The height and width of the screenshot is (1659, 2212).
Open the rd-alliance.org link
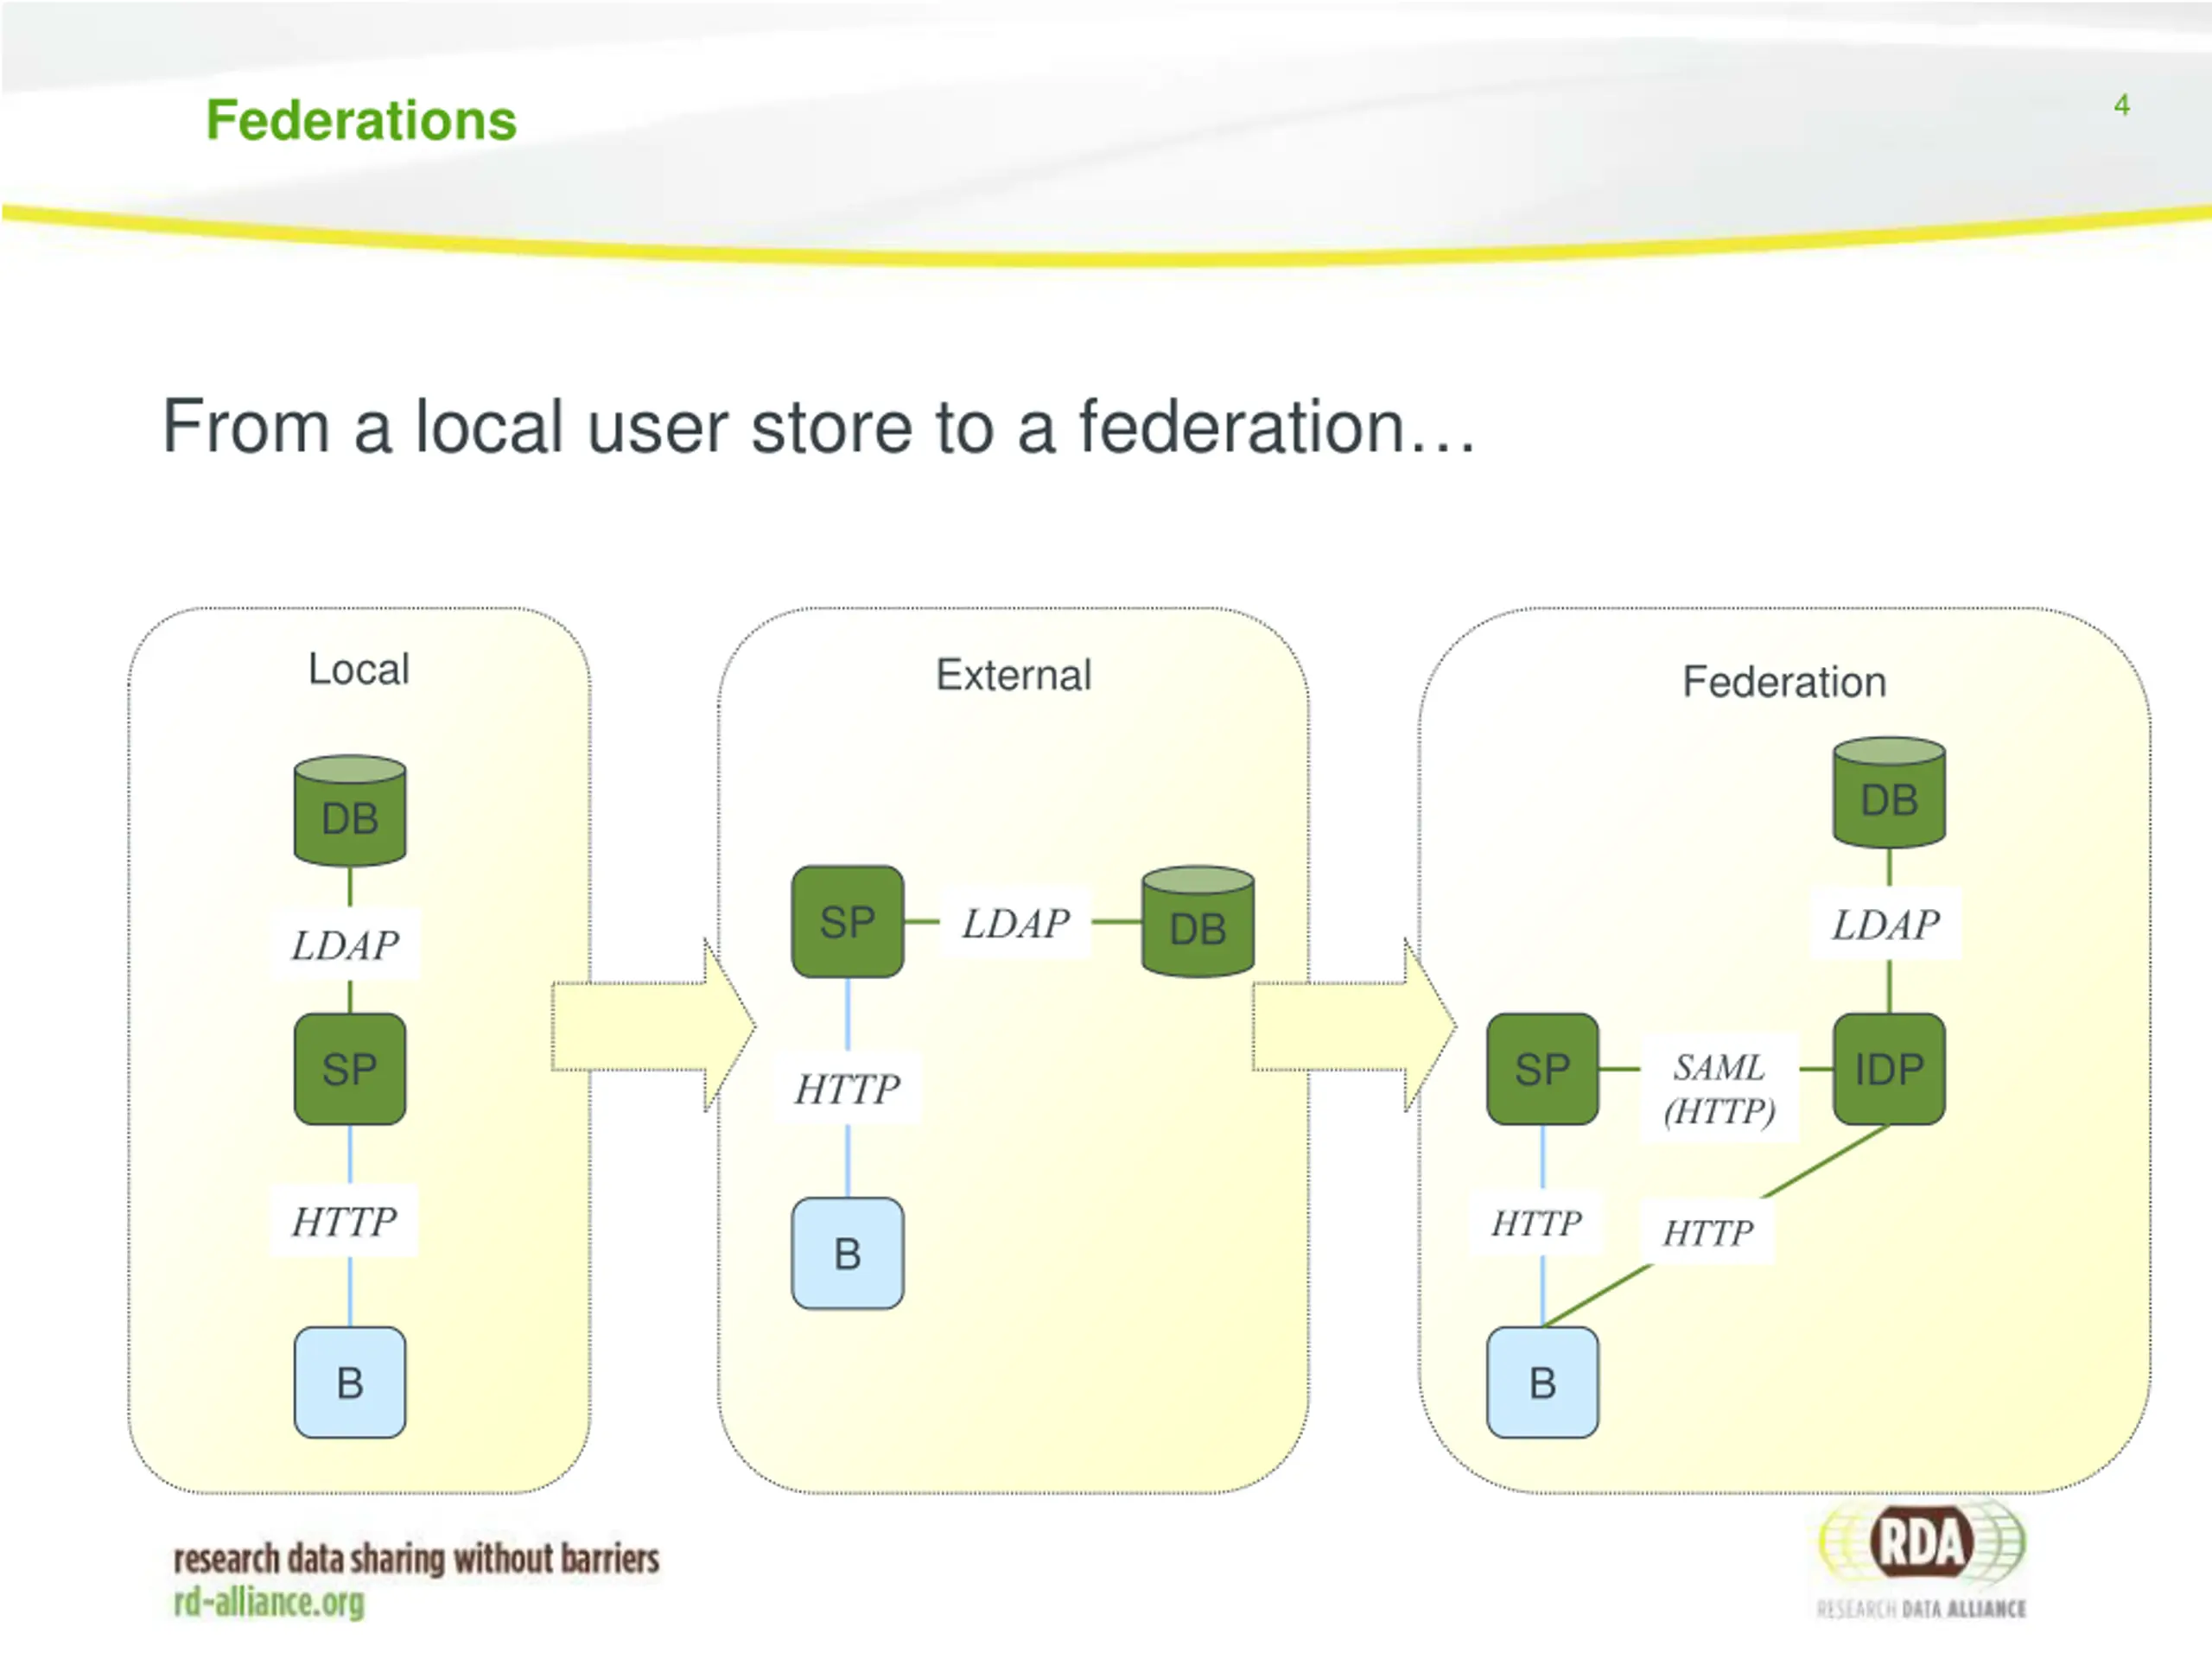[269, 1602]
